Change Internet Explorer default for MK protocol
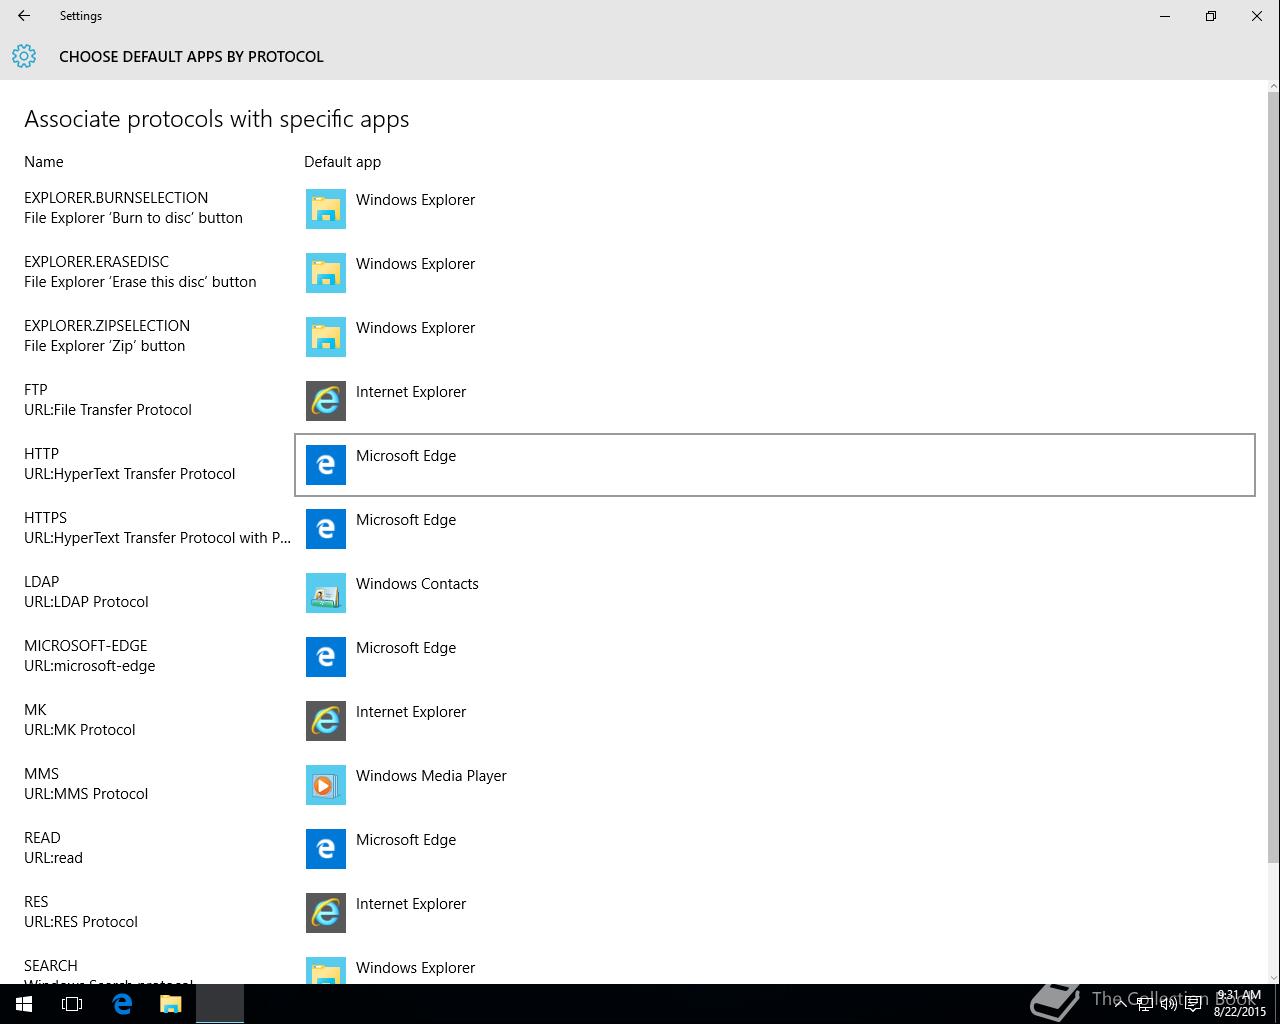The width and height of the screenshot is (1280, 1024). [775, 721]
